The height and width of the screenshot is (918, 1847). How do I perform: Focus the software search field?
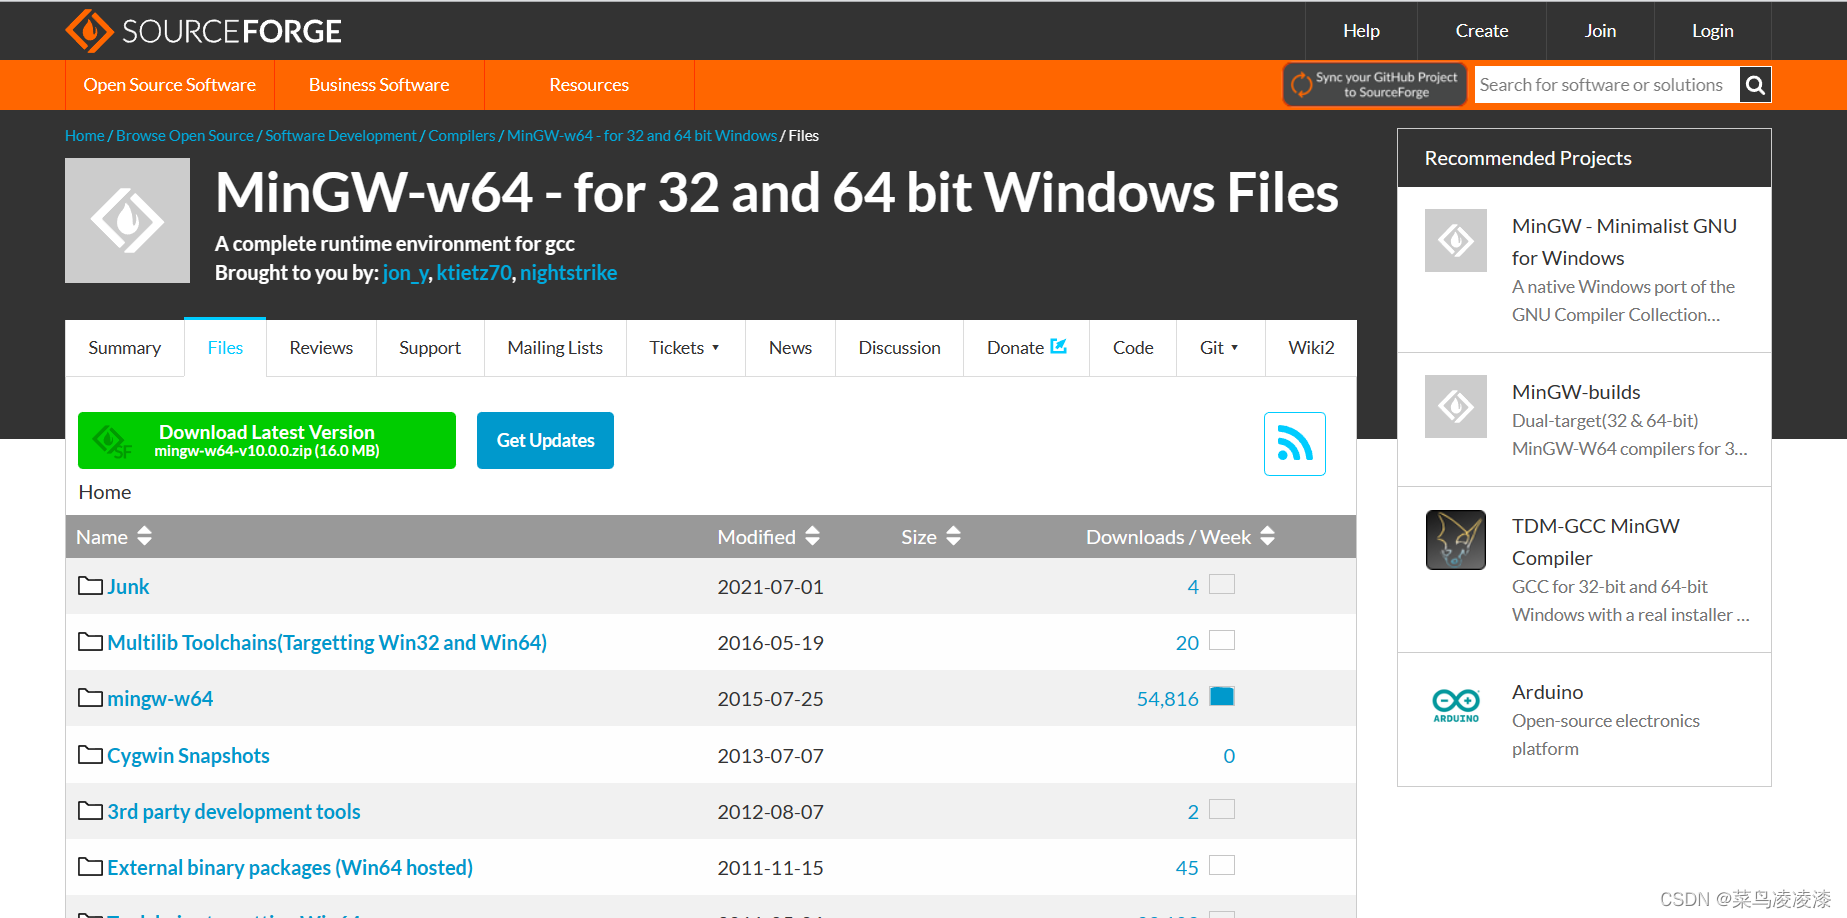(x=1607, y=85)
